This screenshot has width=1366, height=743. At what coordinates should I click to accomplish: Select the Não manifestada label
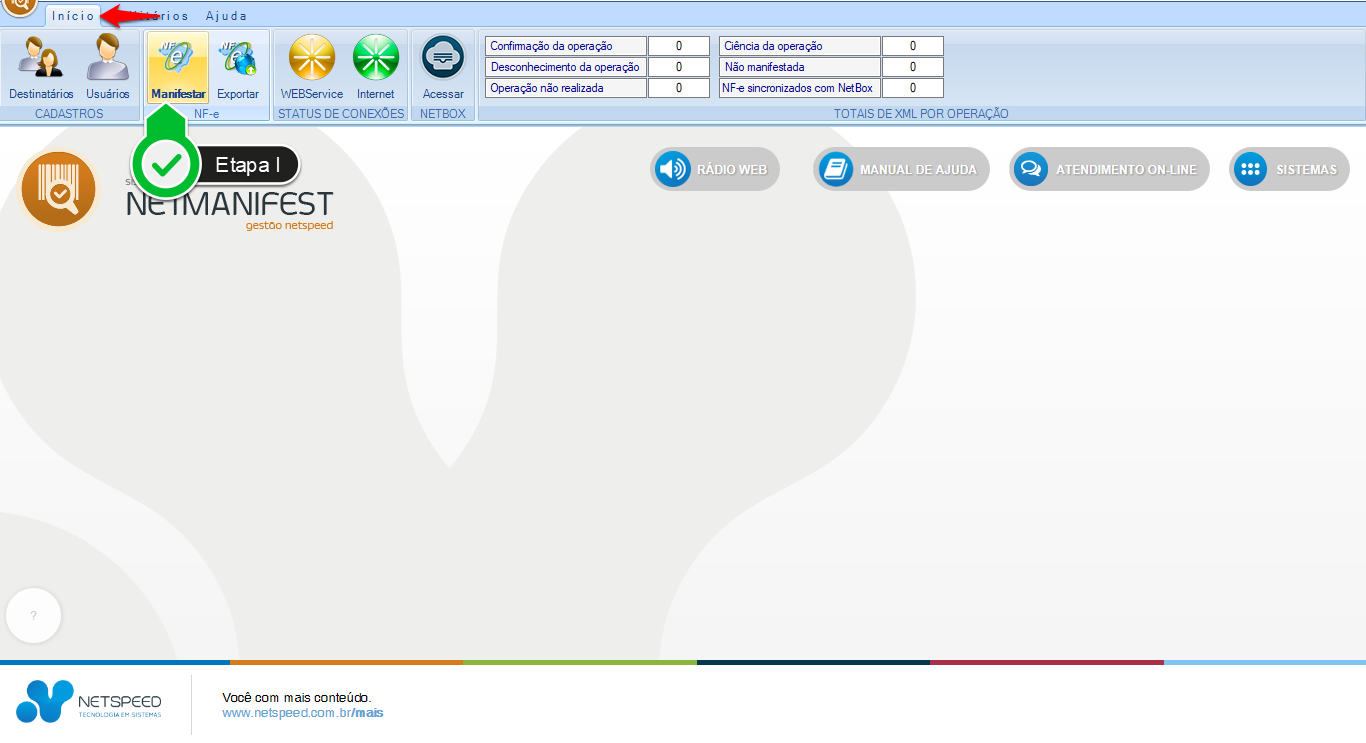tap(800, 67)
